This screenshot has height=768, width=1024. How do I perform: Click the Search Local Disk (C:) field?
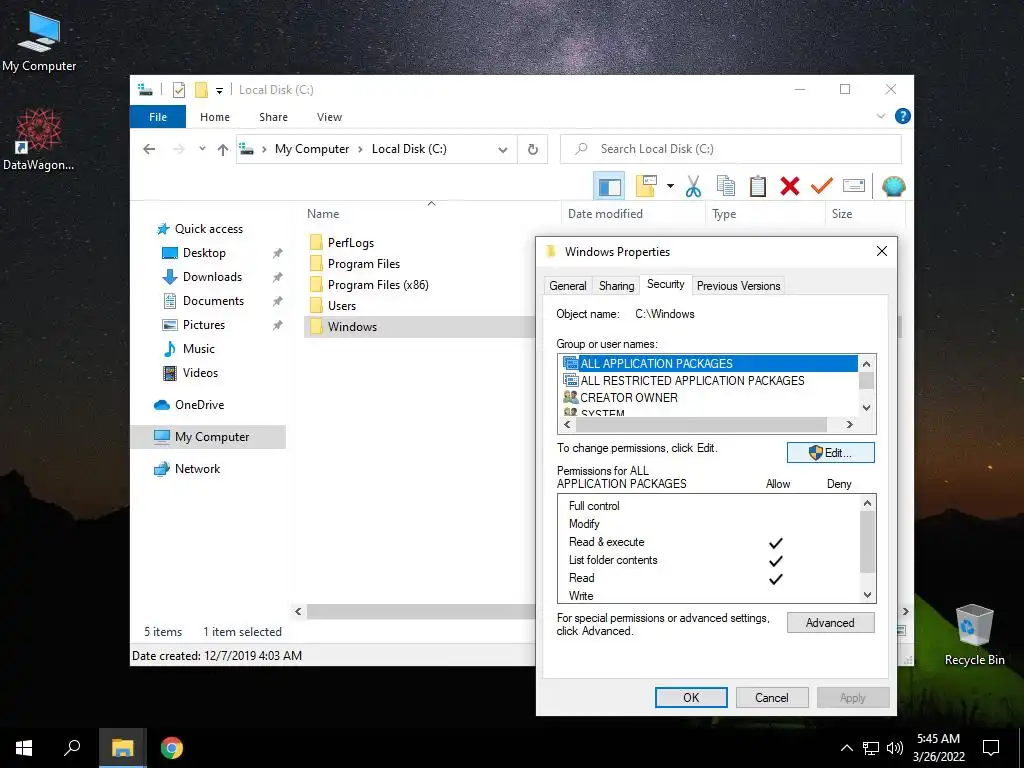pos(731,149)
